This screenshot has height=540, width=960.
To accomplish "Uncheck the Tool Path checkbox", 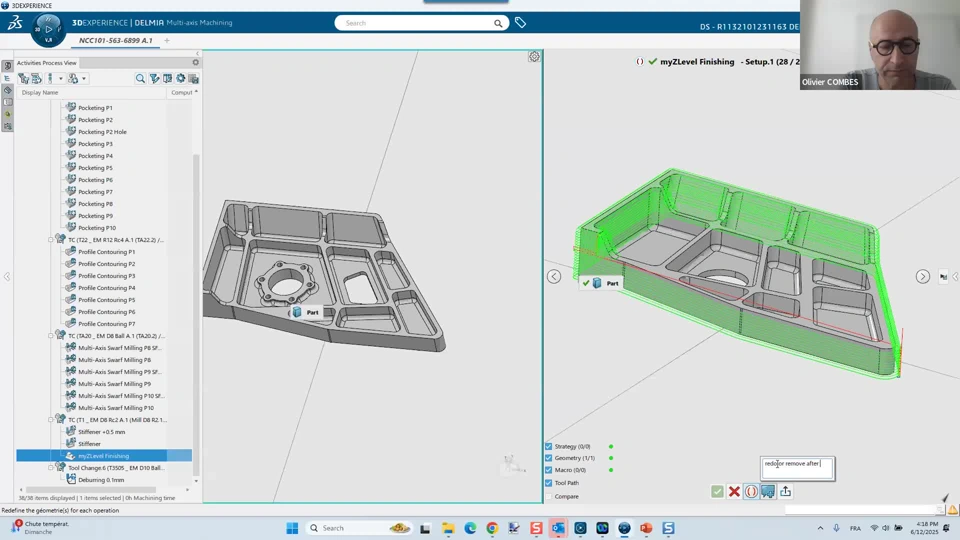I will (x=548, y=483).
